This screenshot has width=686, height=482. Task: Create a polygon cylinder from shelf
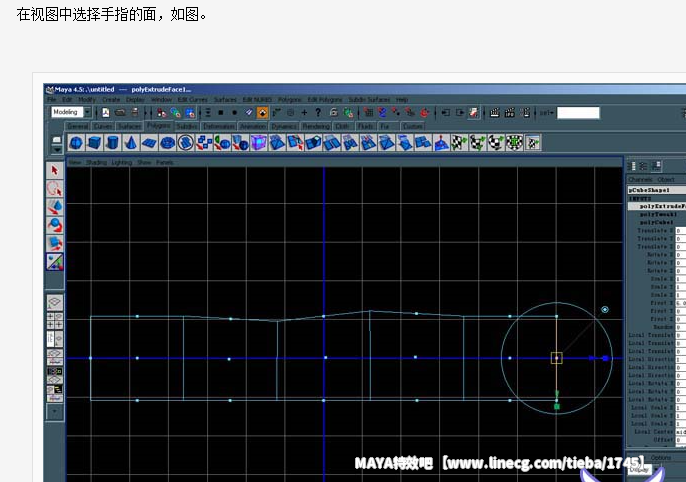[112, 143]
